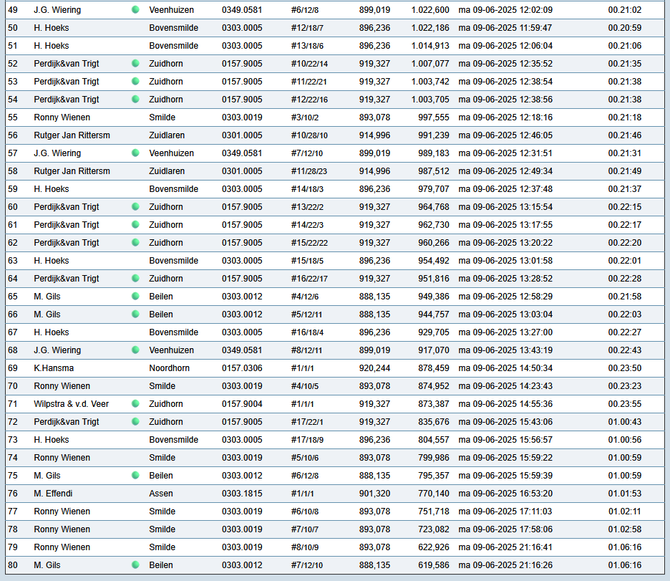The image size is (670, 581).
Task: Click the green dot in row 68
Action: click(x=135, y=350)
